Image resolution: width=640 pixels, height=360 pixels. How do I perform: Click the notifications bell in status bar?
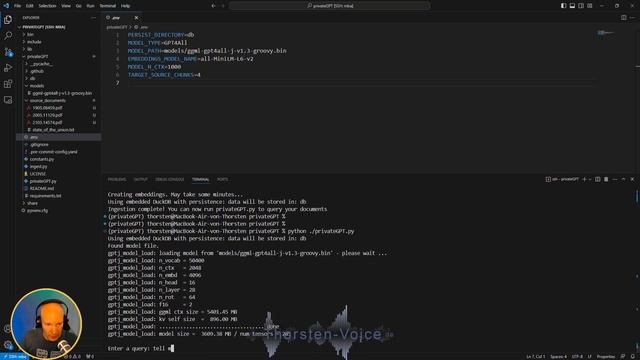(632, 357)
